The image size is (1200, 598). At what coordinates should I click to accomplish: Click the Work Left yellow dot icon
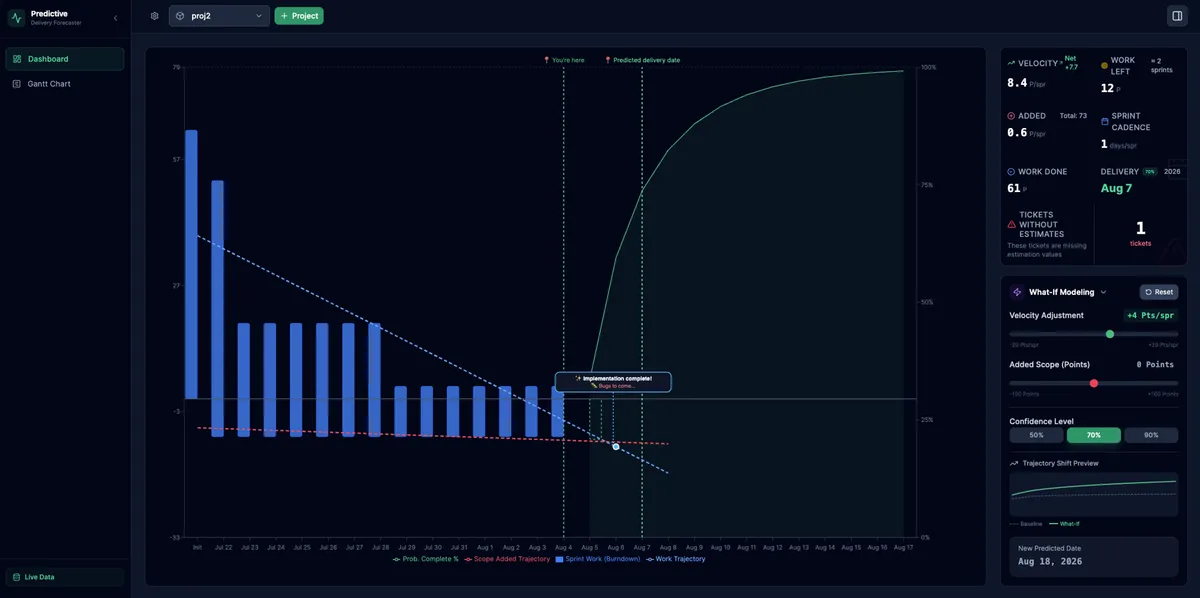[1105, 65]
